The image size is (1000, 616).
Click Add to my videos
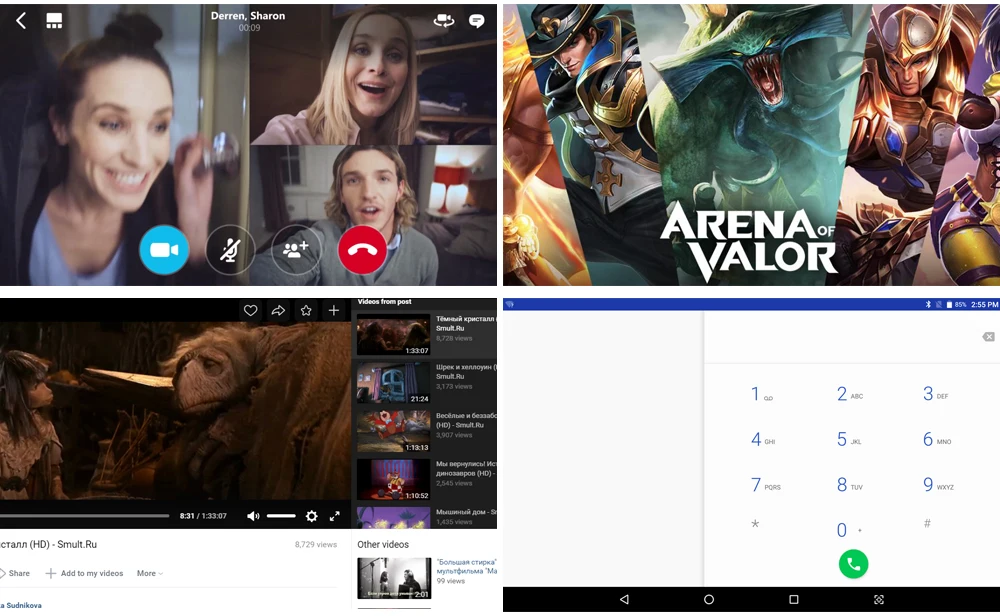[84, 573]
